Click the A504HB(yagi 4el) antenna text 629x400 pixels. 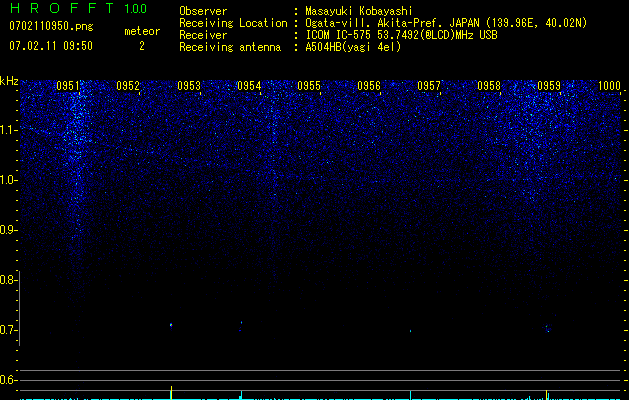pyautogui.click(x=353, y=47)
